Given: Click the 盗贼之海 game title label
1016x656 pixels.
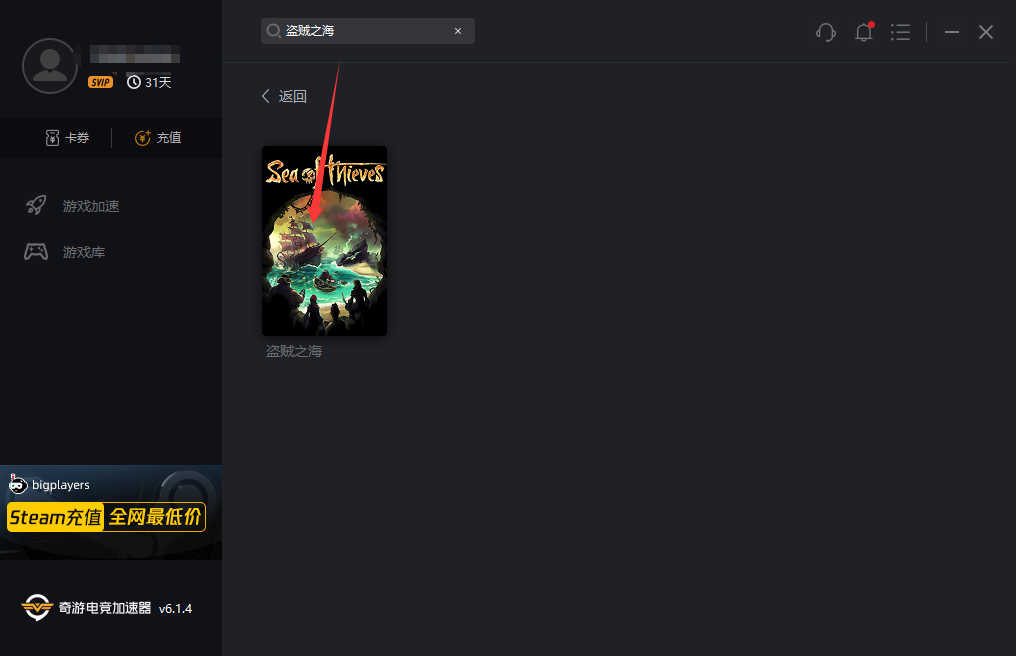Looking at the screenshot, I should pos(294,351).
